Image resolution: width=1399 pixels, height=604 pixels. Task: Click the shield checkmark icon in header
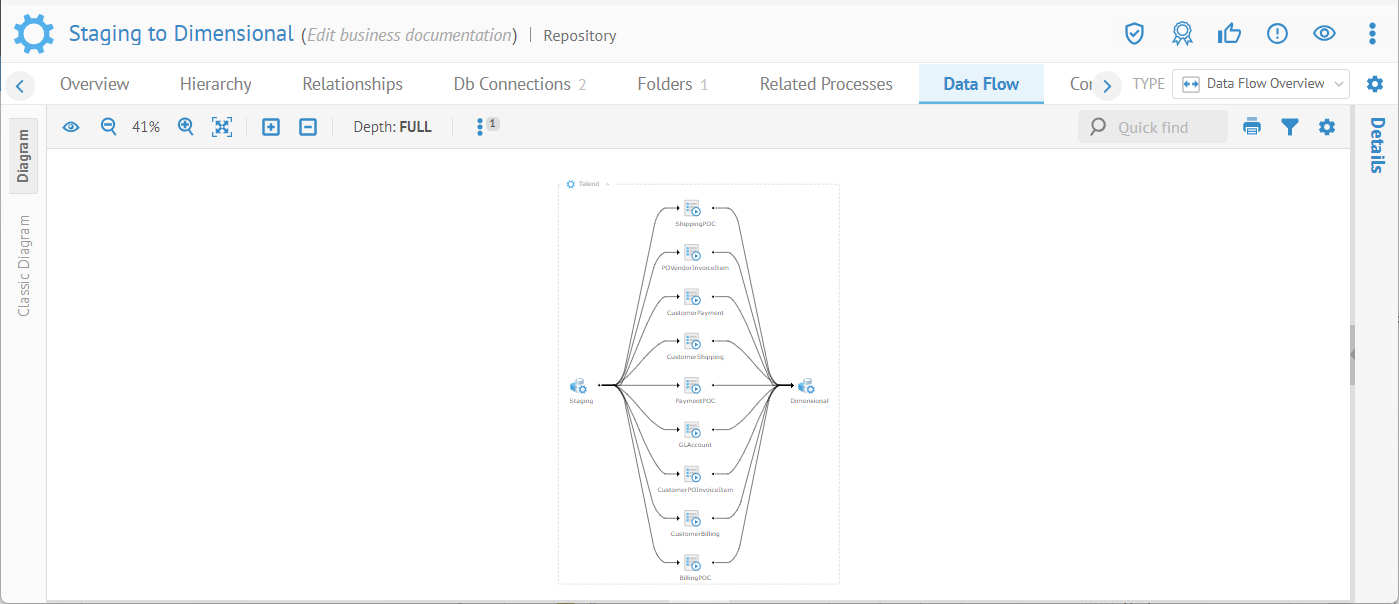click(x=1134, y=34)
